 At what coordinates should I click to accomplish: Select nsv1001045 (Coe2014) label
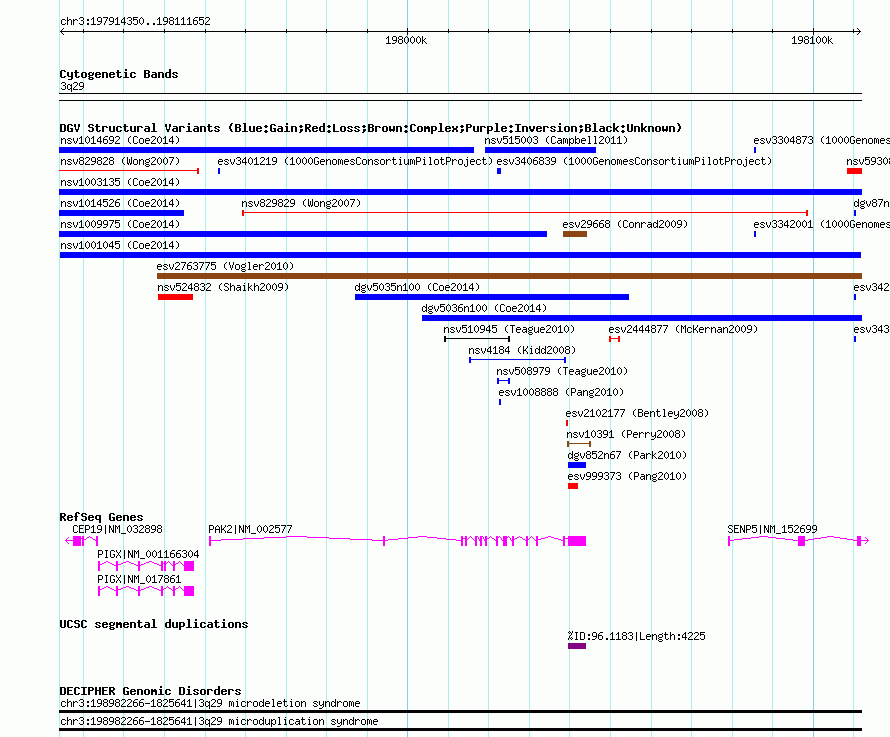pyautogui.click(x=120, y=245)
